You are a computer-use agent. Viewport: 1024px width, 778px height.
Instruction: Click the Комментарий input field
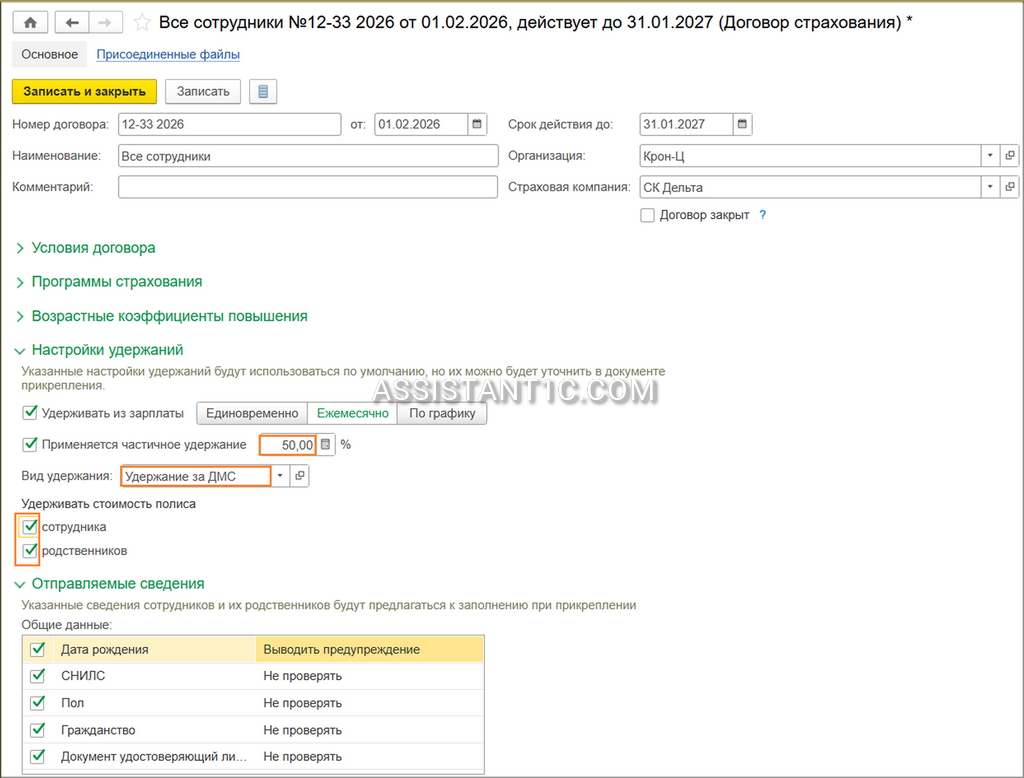308,187
